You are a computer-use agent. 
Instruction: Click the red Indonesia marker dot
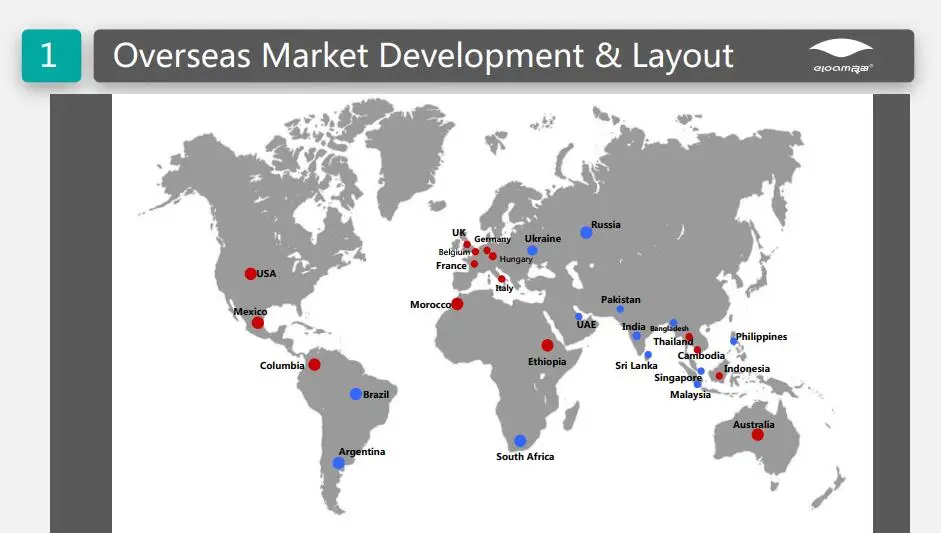[719, 376]
